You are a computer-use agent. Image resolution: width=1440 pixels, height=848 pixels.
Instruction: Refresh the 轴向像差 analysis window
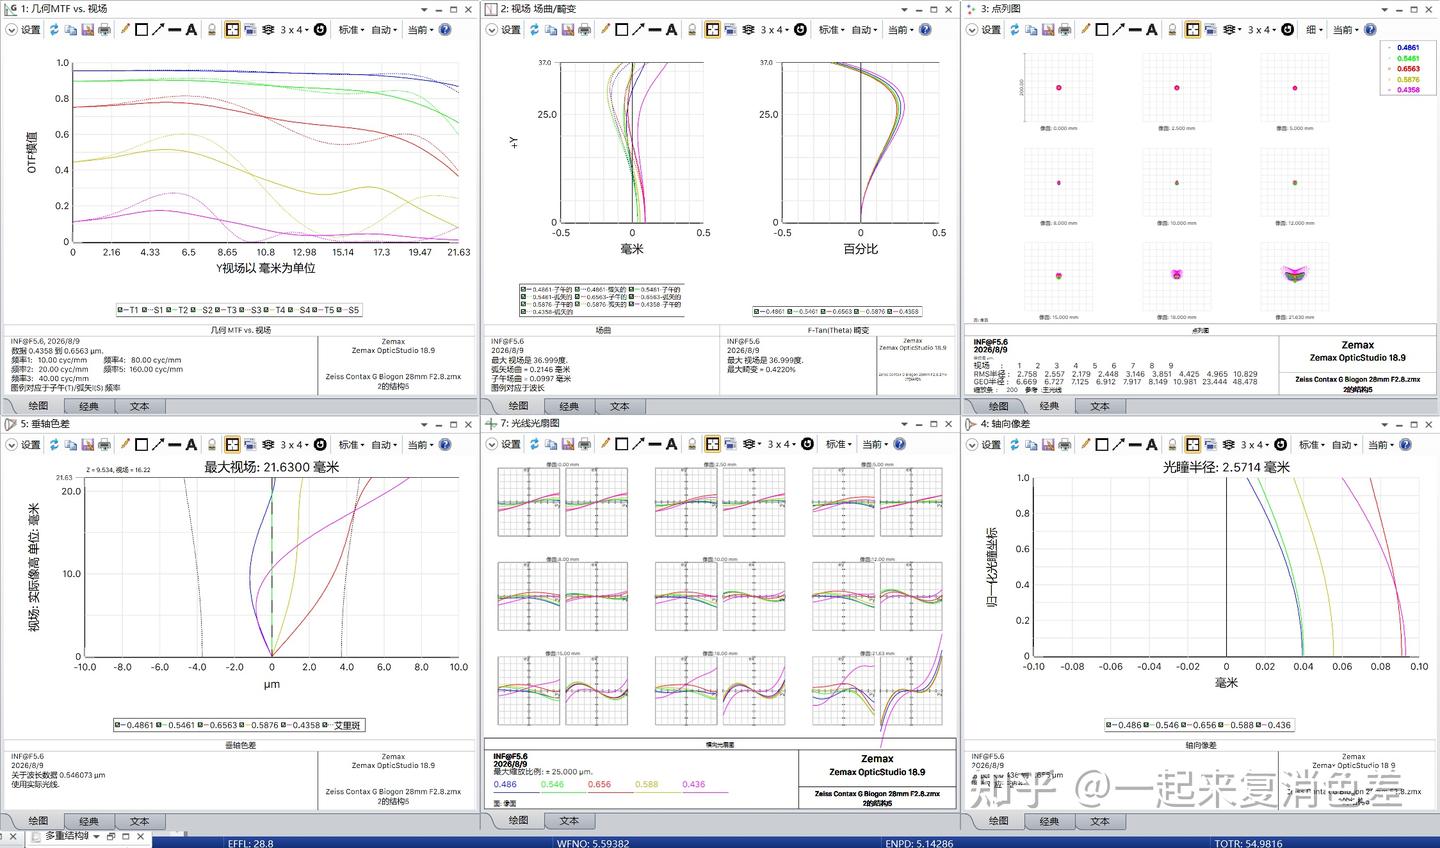point(1014,445)
